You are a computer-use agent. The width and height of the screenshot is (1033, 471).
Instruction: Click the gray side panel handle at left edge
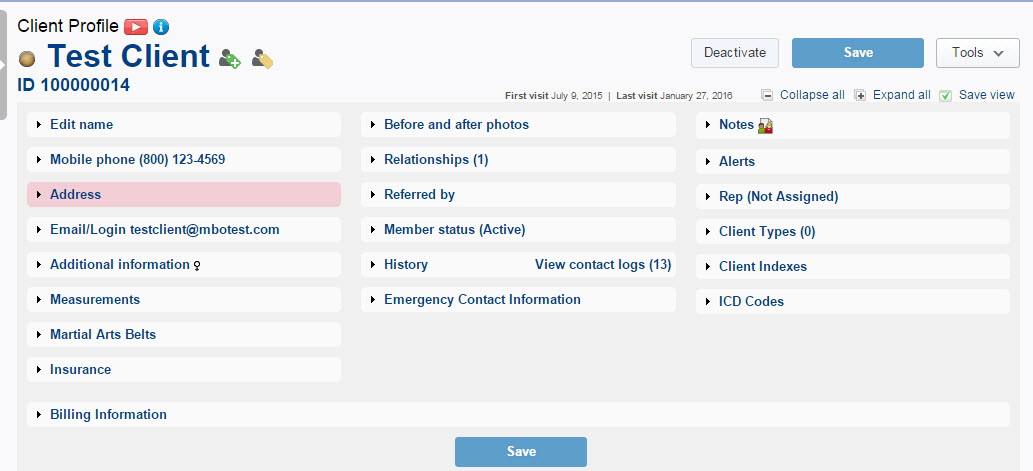tap(3, 66)
